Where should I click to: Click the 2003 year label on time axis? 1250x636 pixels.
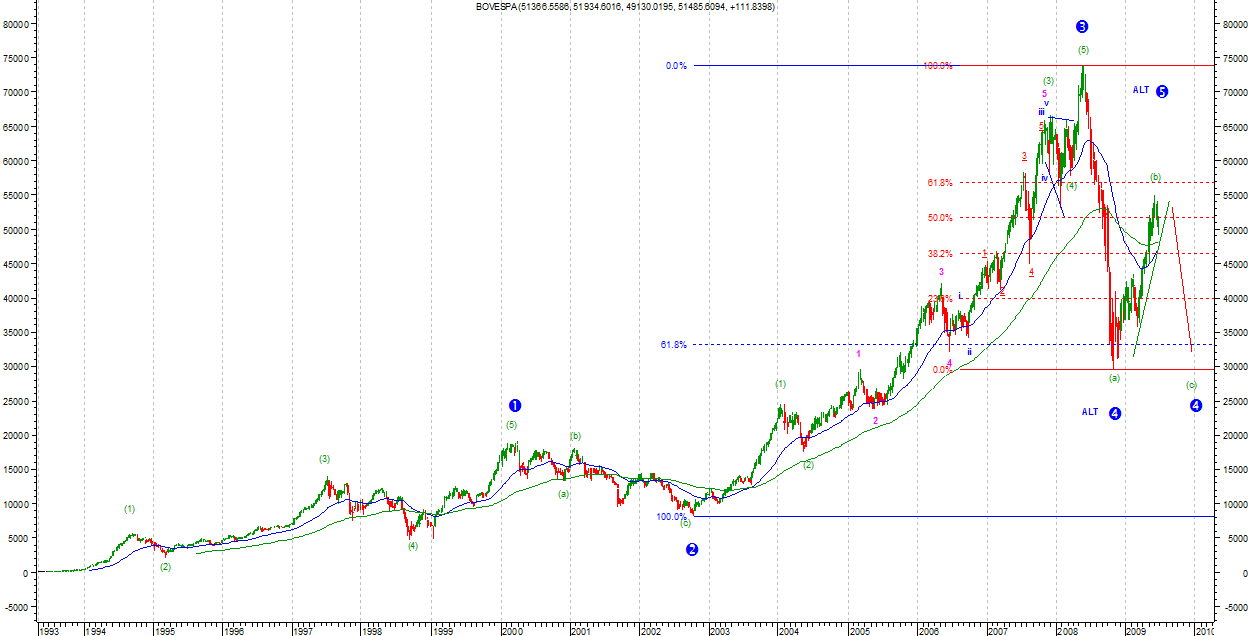point(719,630)
